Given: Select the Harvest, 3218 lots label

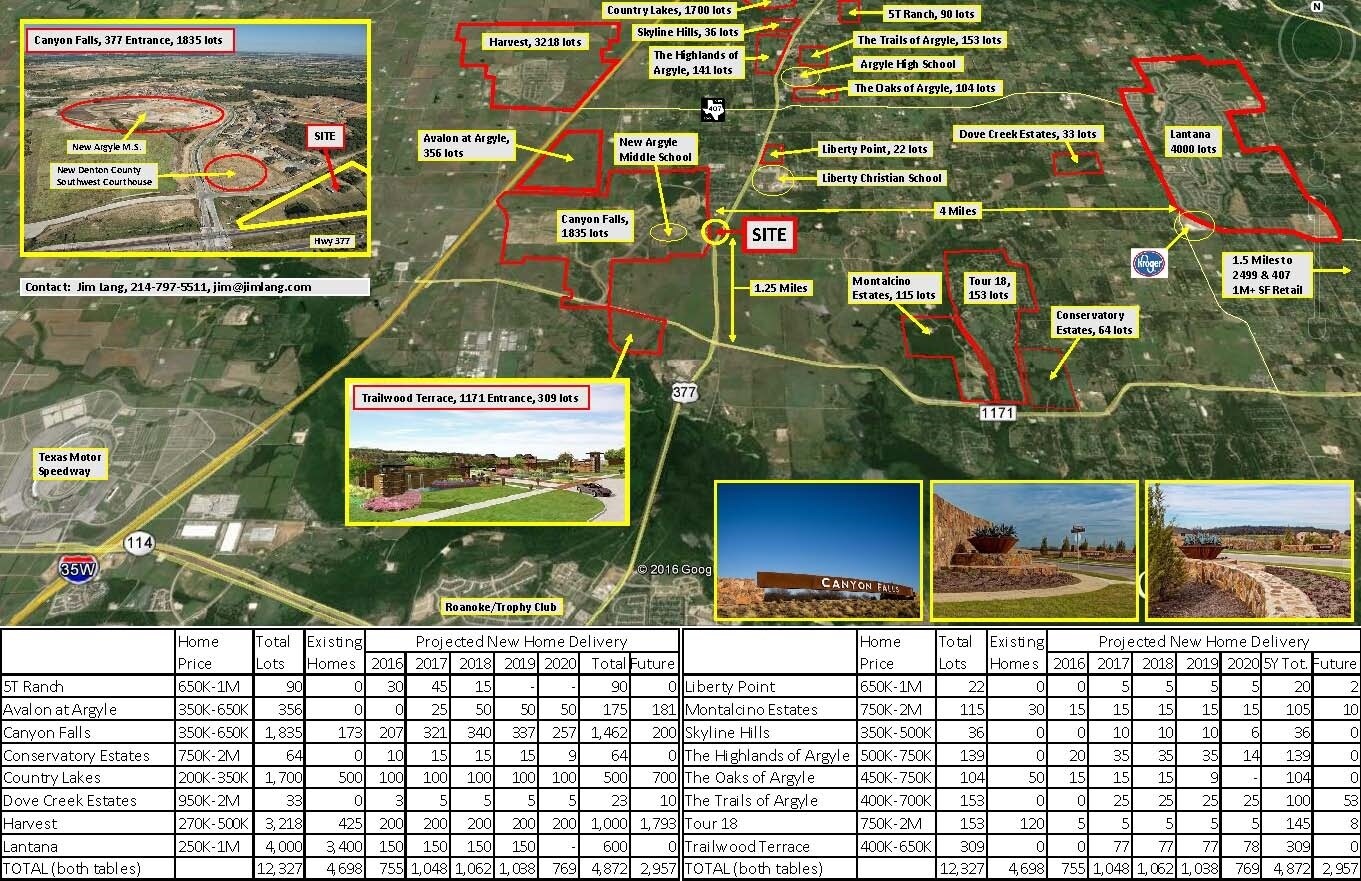Looking at the screenshot, I should click(x=534, y=42).
